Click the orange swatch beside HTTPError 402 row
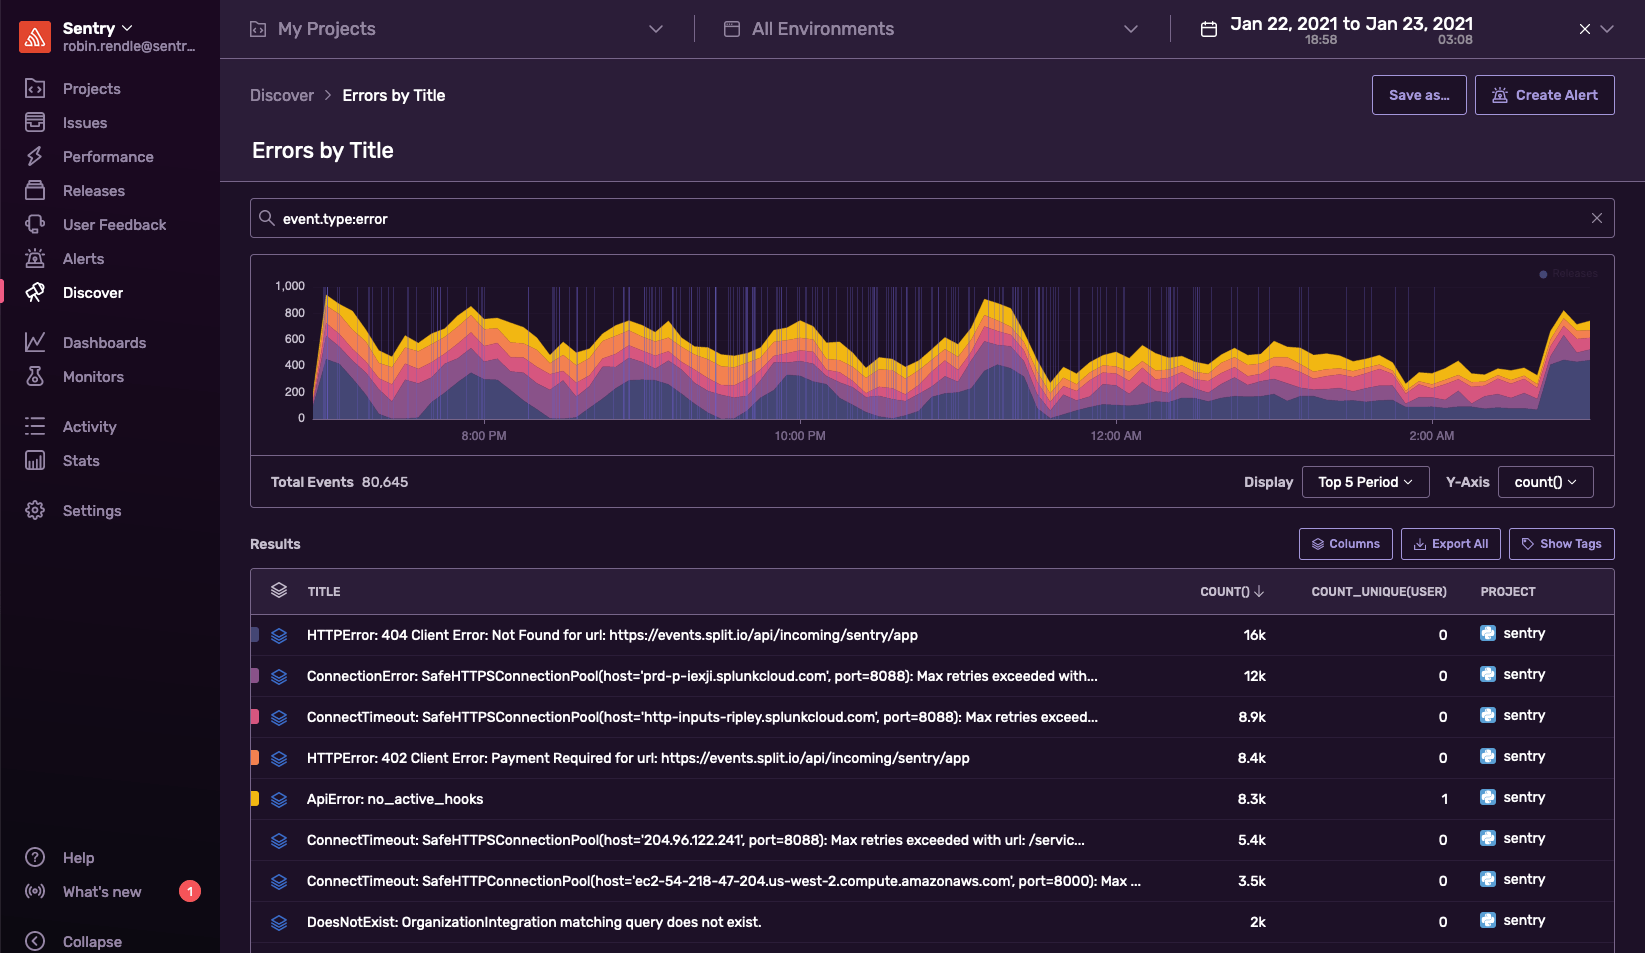This screenshot has height=953, width=1645. click(255, 758)
